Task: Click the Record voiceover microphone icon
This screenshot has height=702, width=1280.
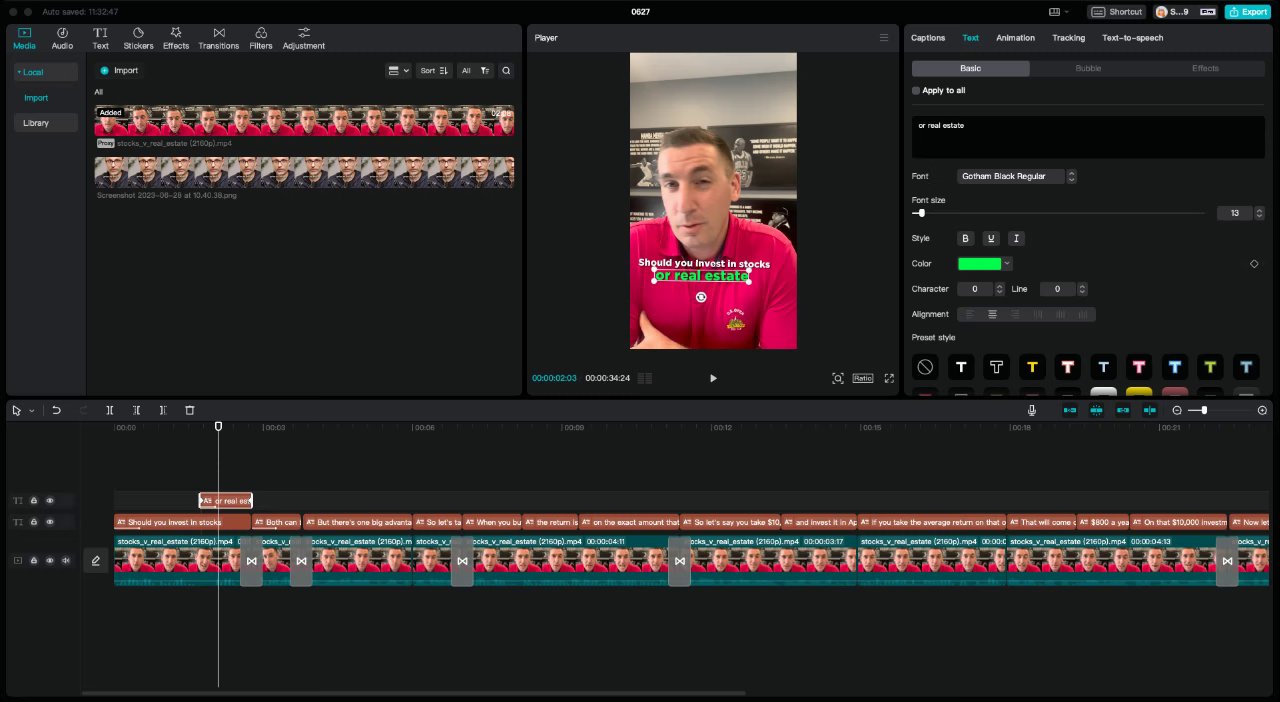Action: click(1031, 410)
